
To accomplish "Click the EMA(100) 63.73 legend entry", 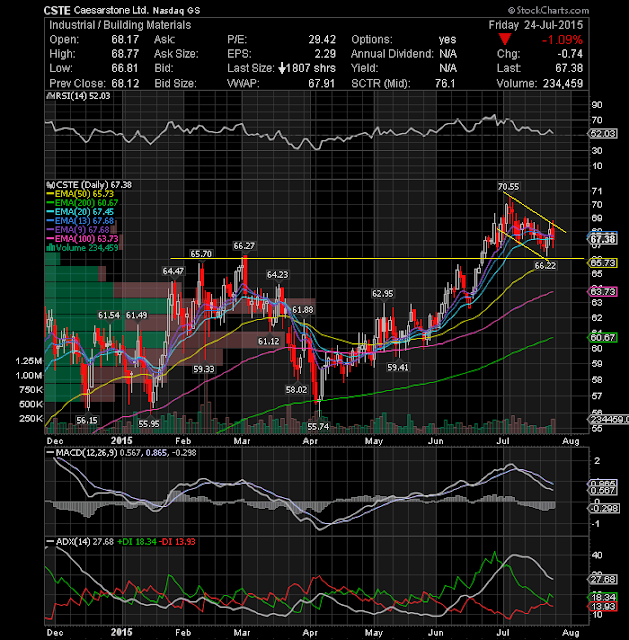I will coord(82,239).
